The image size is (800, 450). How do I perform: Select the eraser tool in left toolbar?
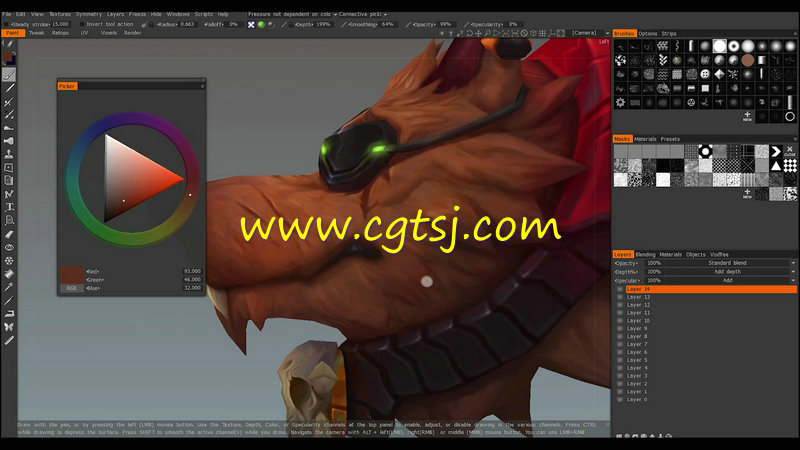click(x=9, y=234)
